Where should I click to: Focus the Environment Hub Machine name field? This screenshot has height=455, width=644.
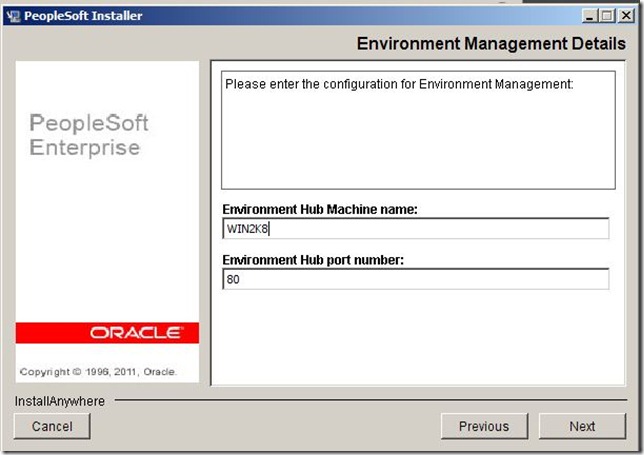[x=416, y=228]
